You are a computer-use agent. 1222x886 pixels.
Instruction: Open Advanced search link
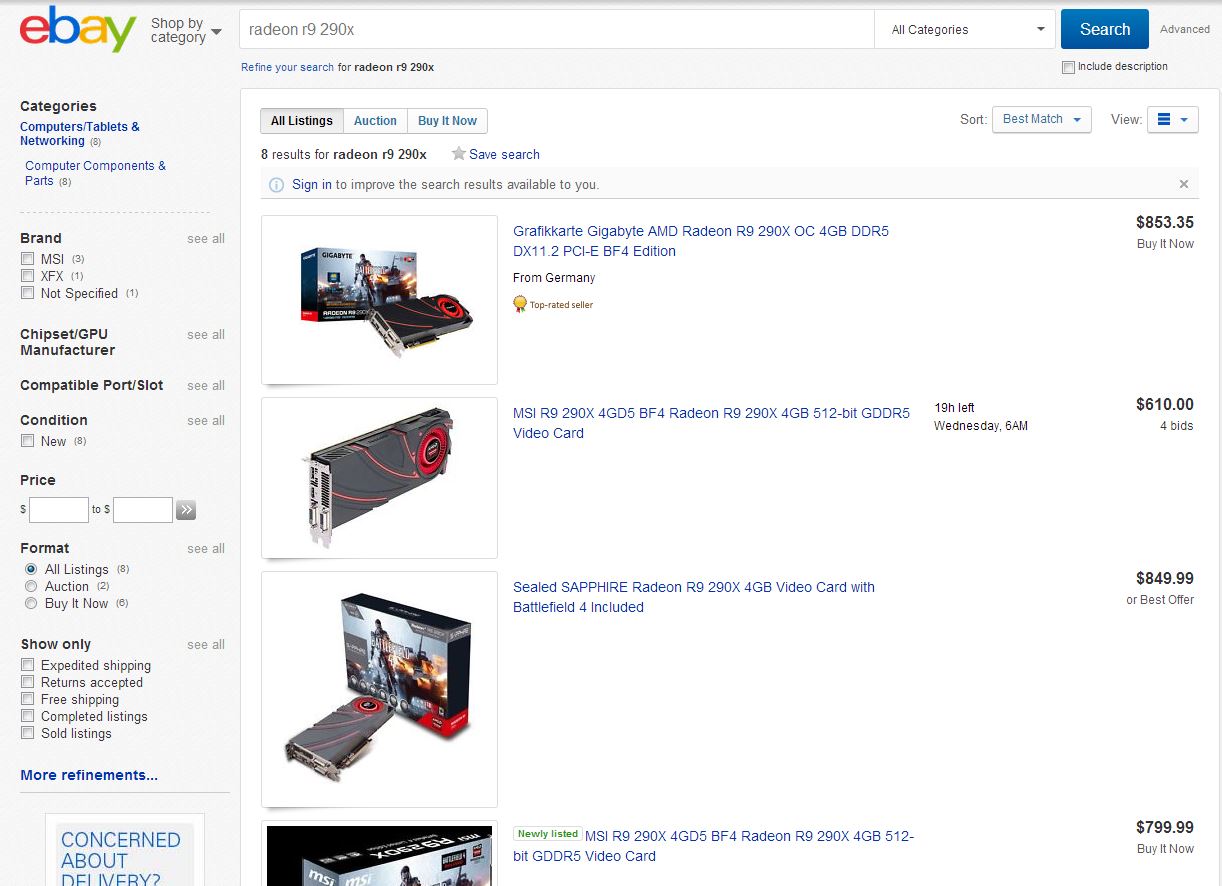click(x=1185, y=29)
